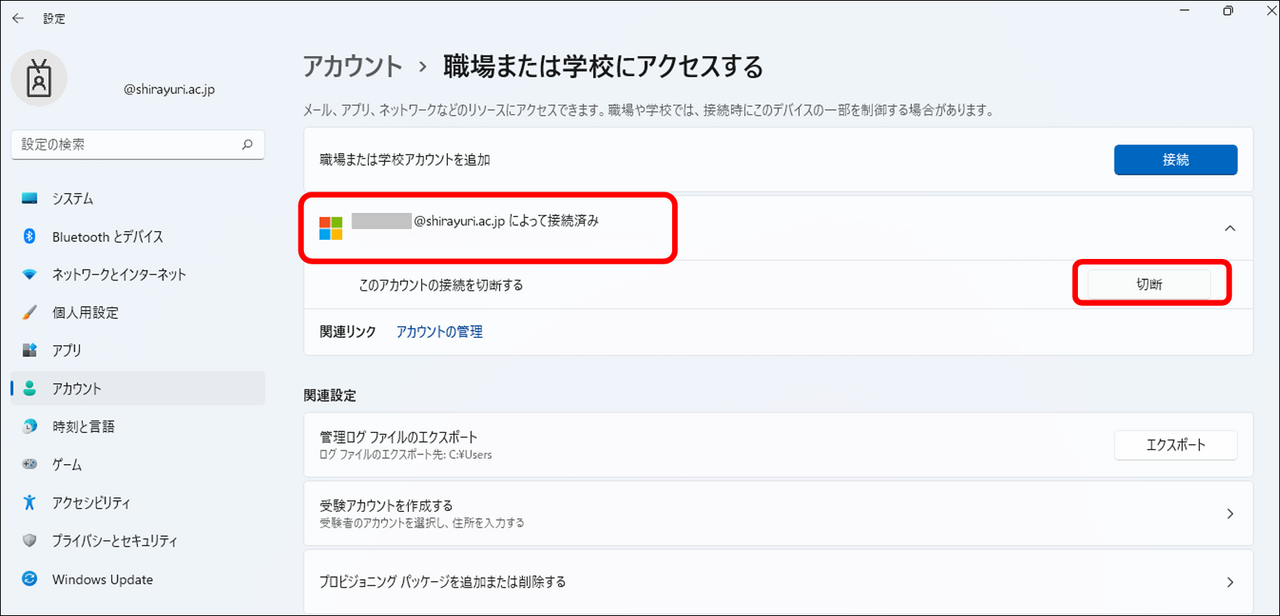Screen dimensions: 1280x616
Task: Click the Gaming controller icon
Action: click(30, 465)
